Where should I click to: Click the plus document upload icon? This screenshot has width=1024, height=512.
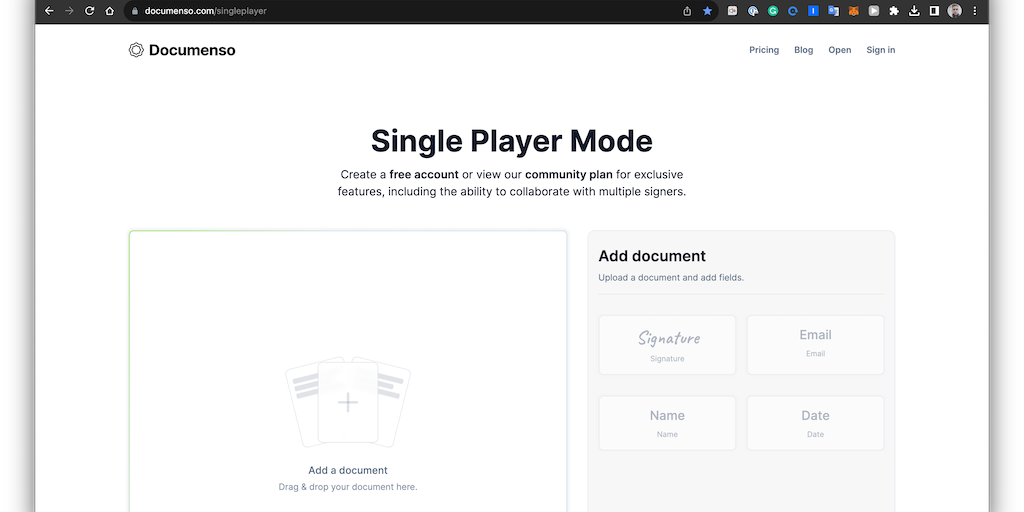click(x=348, y=402)
